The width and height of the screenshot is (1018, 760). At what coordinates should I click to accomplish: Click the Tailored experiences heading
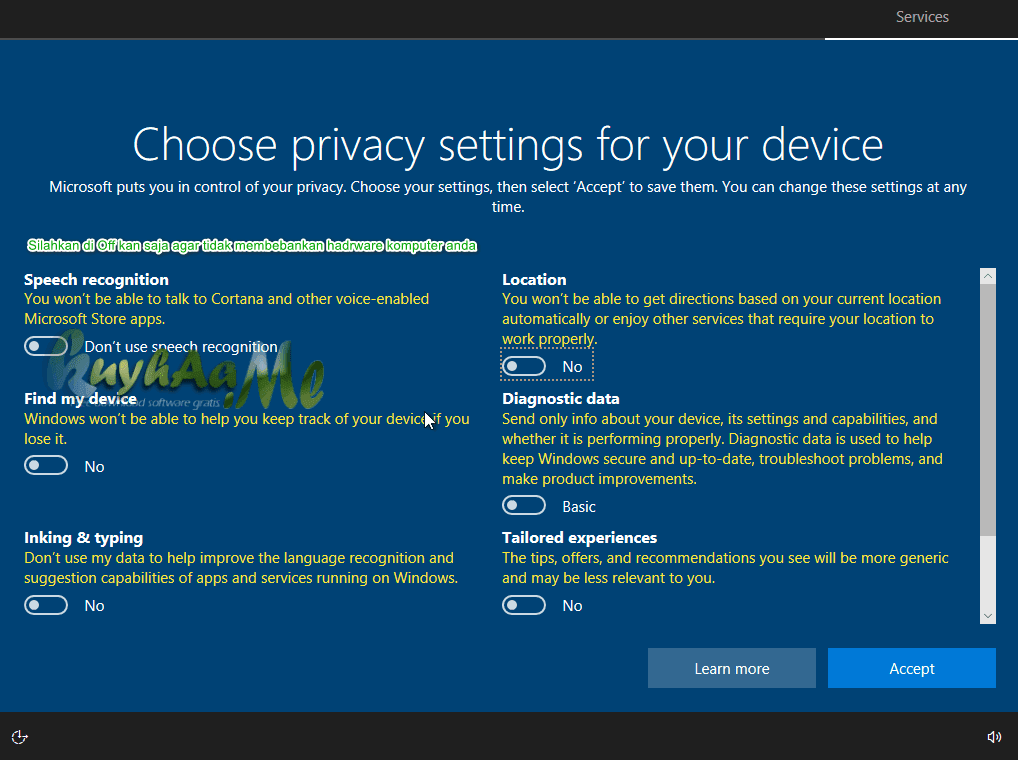pyautogui.click(x=579, y=537)
